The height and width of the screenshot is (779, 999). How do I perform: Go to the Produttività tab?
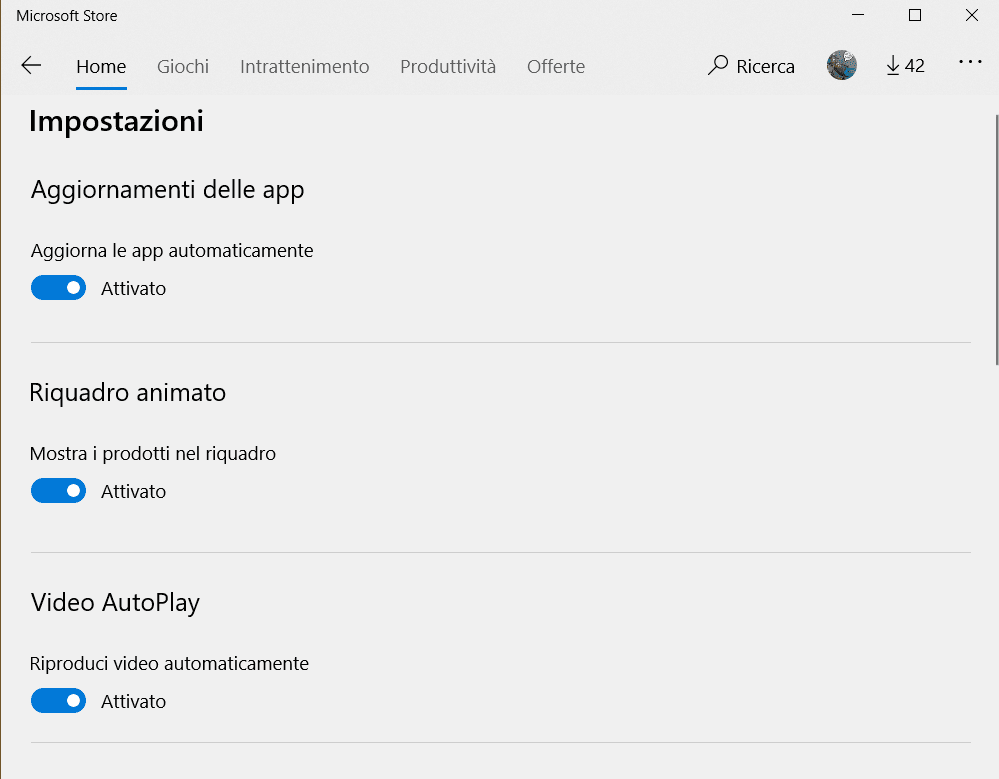448,67
